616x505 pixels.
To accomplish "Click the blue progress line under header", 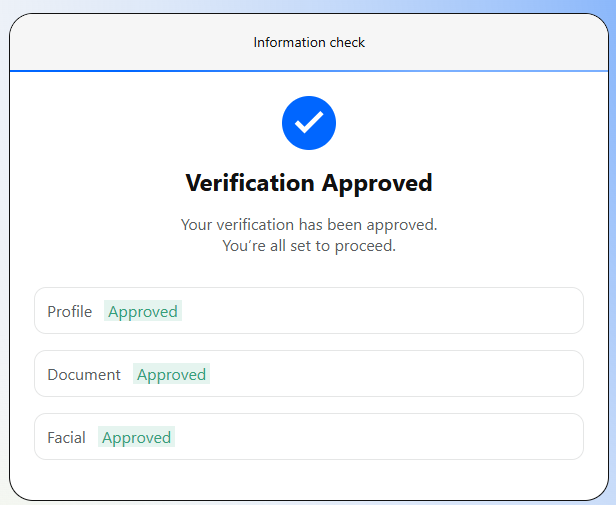I will coord(309,71).
